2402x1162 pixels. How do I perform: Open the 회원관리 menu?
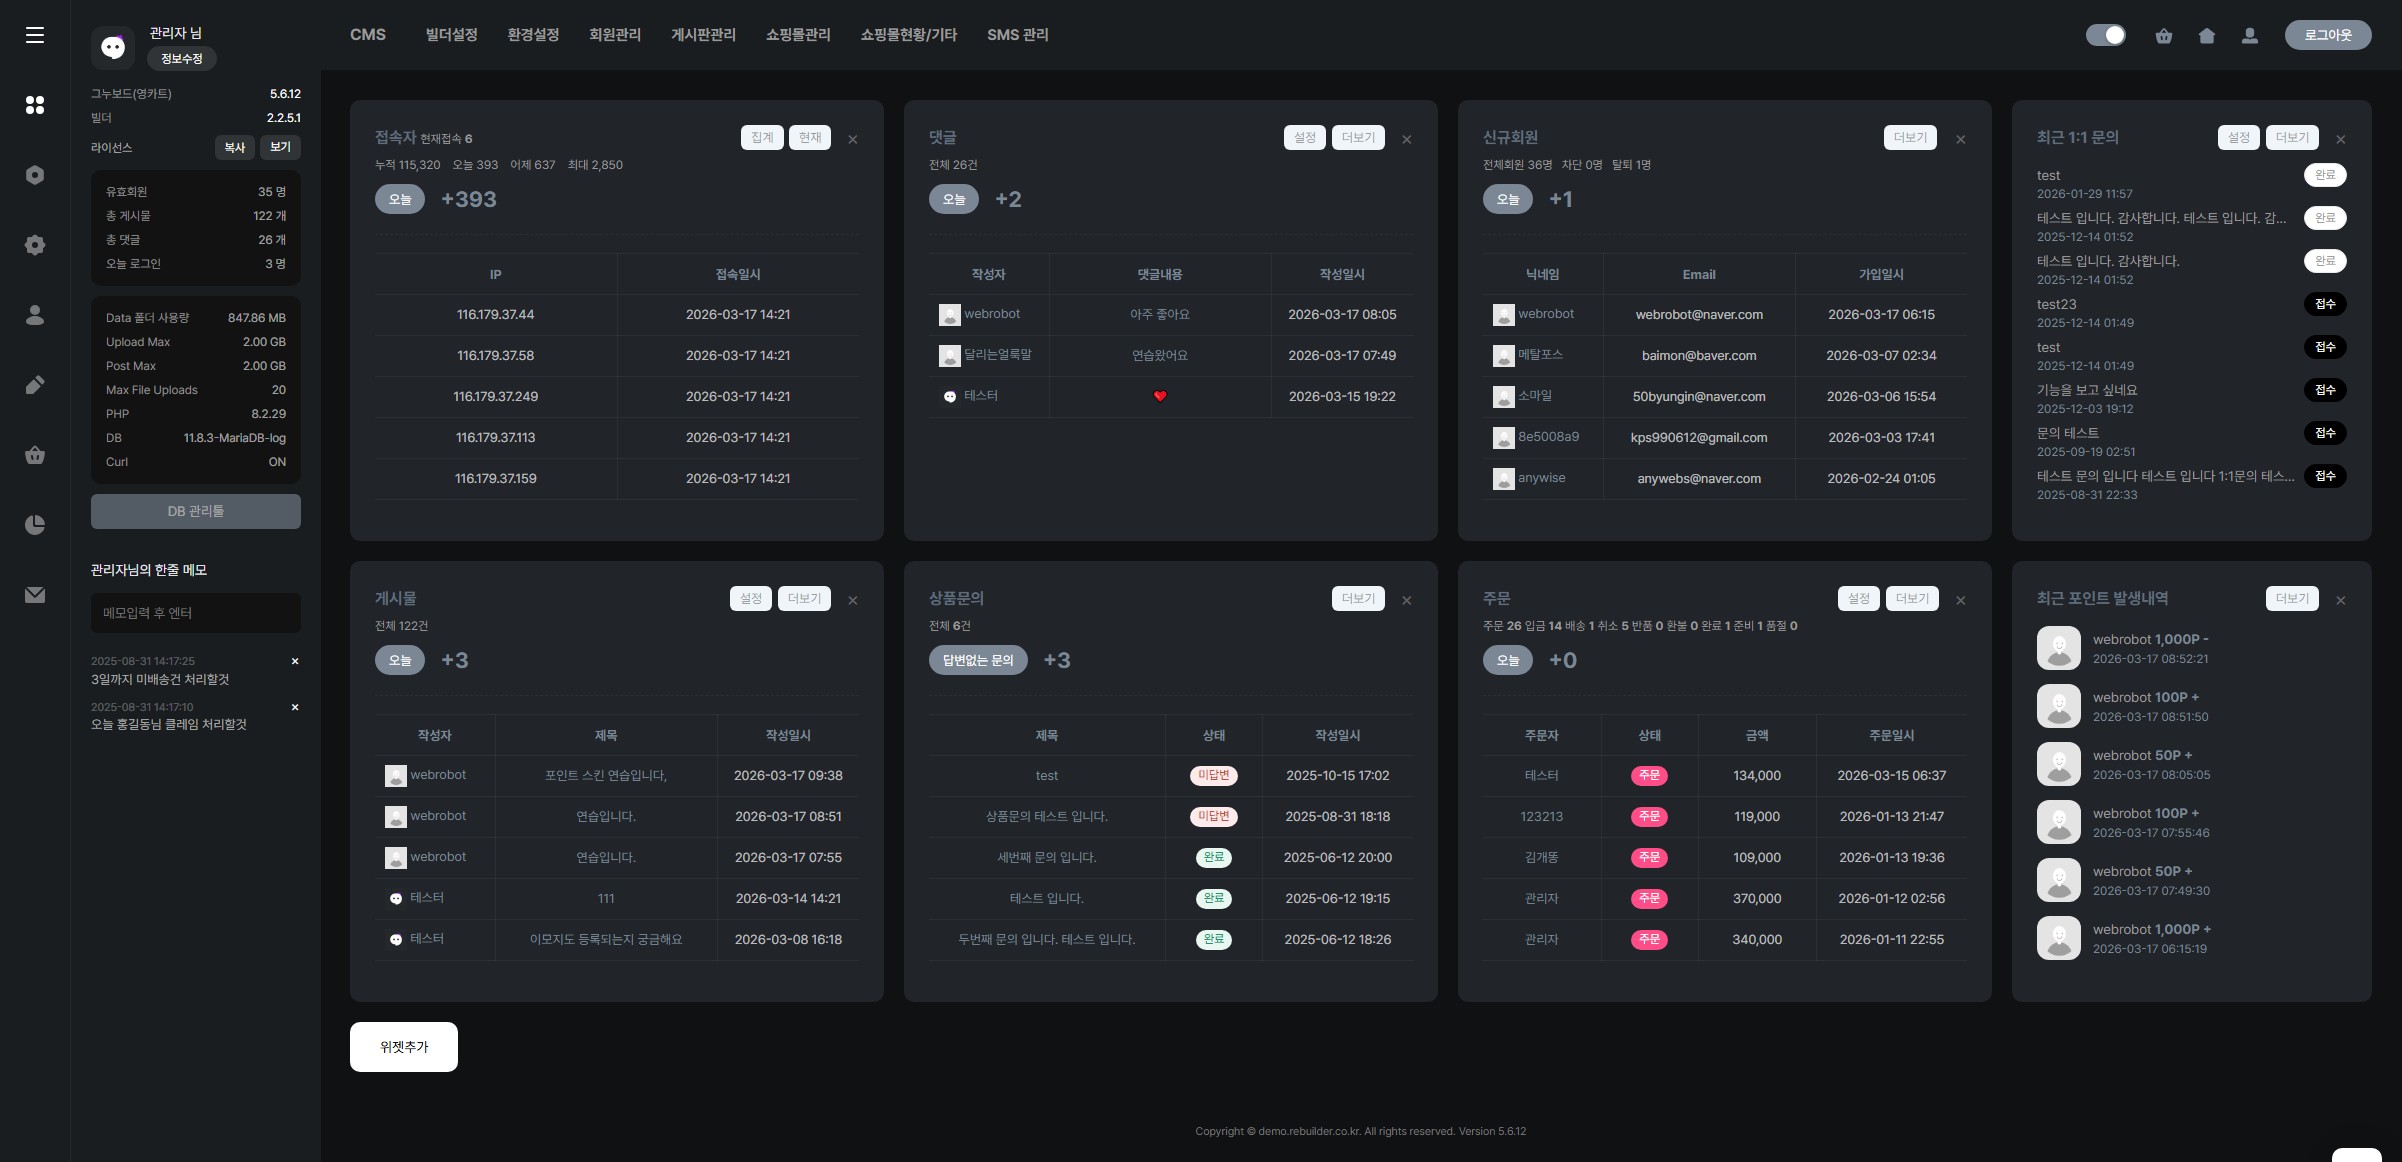[615, 35]
